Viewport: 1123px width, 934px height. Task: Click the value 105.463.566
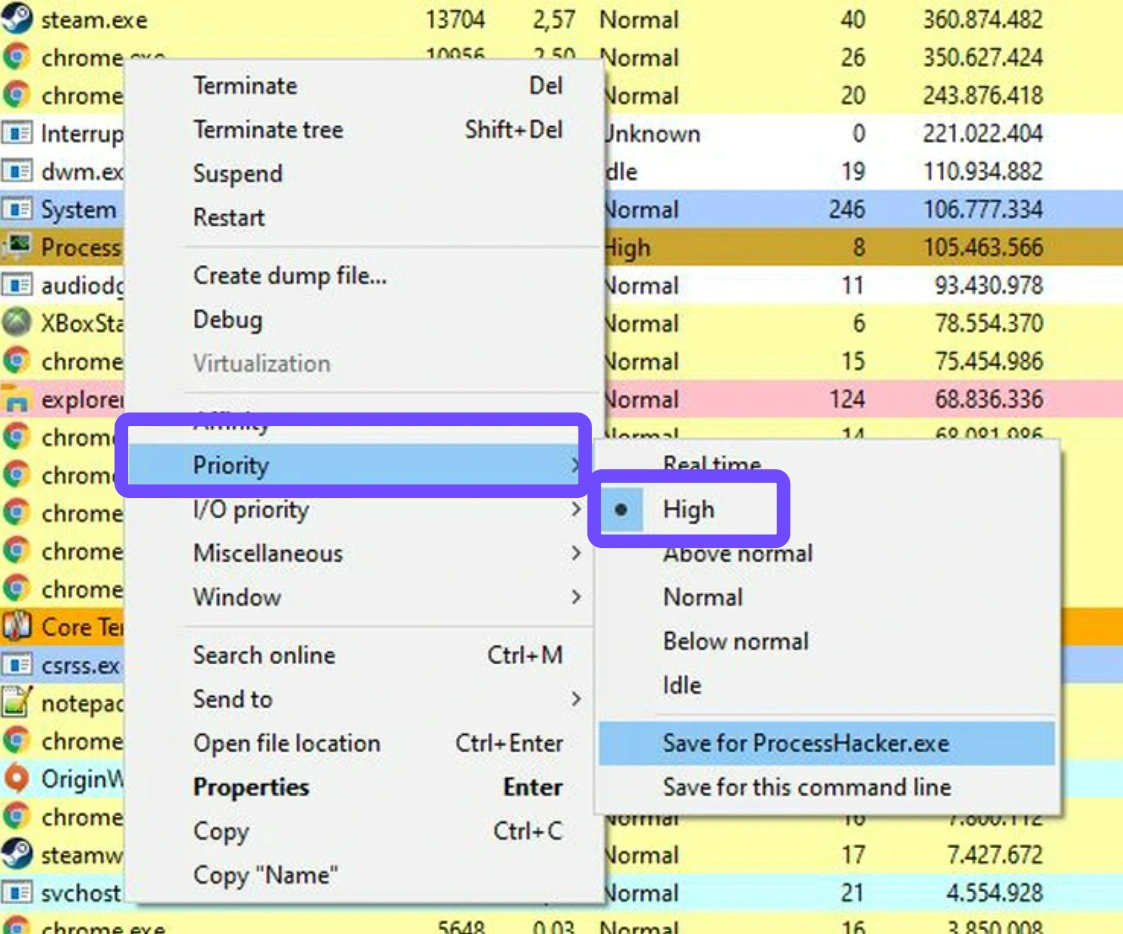[x=982, y=246]
